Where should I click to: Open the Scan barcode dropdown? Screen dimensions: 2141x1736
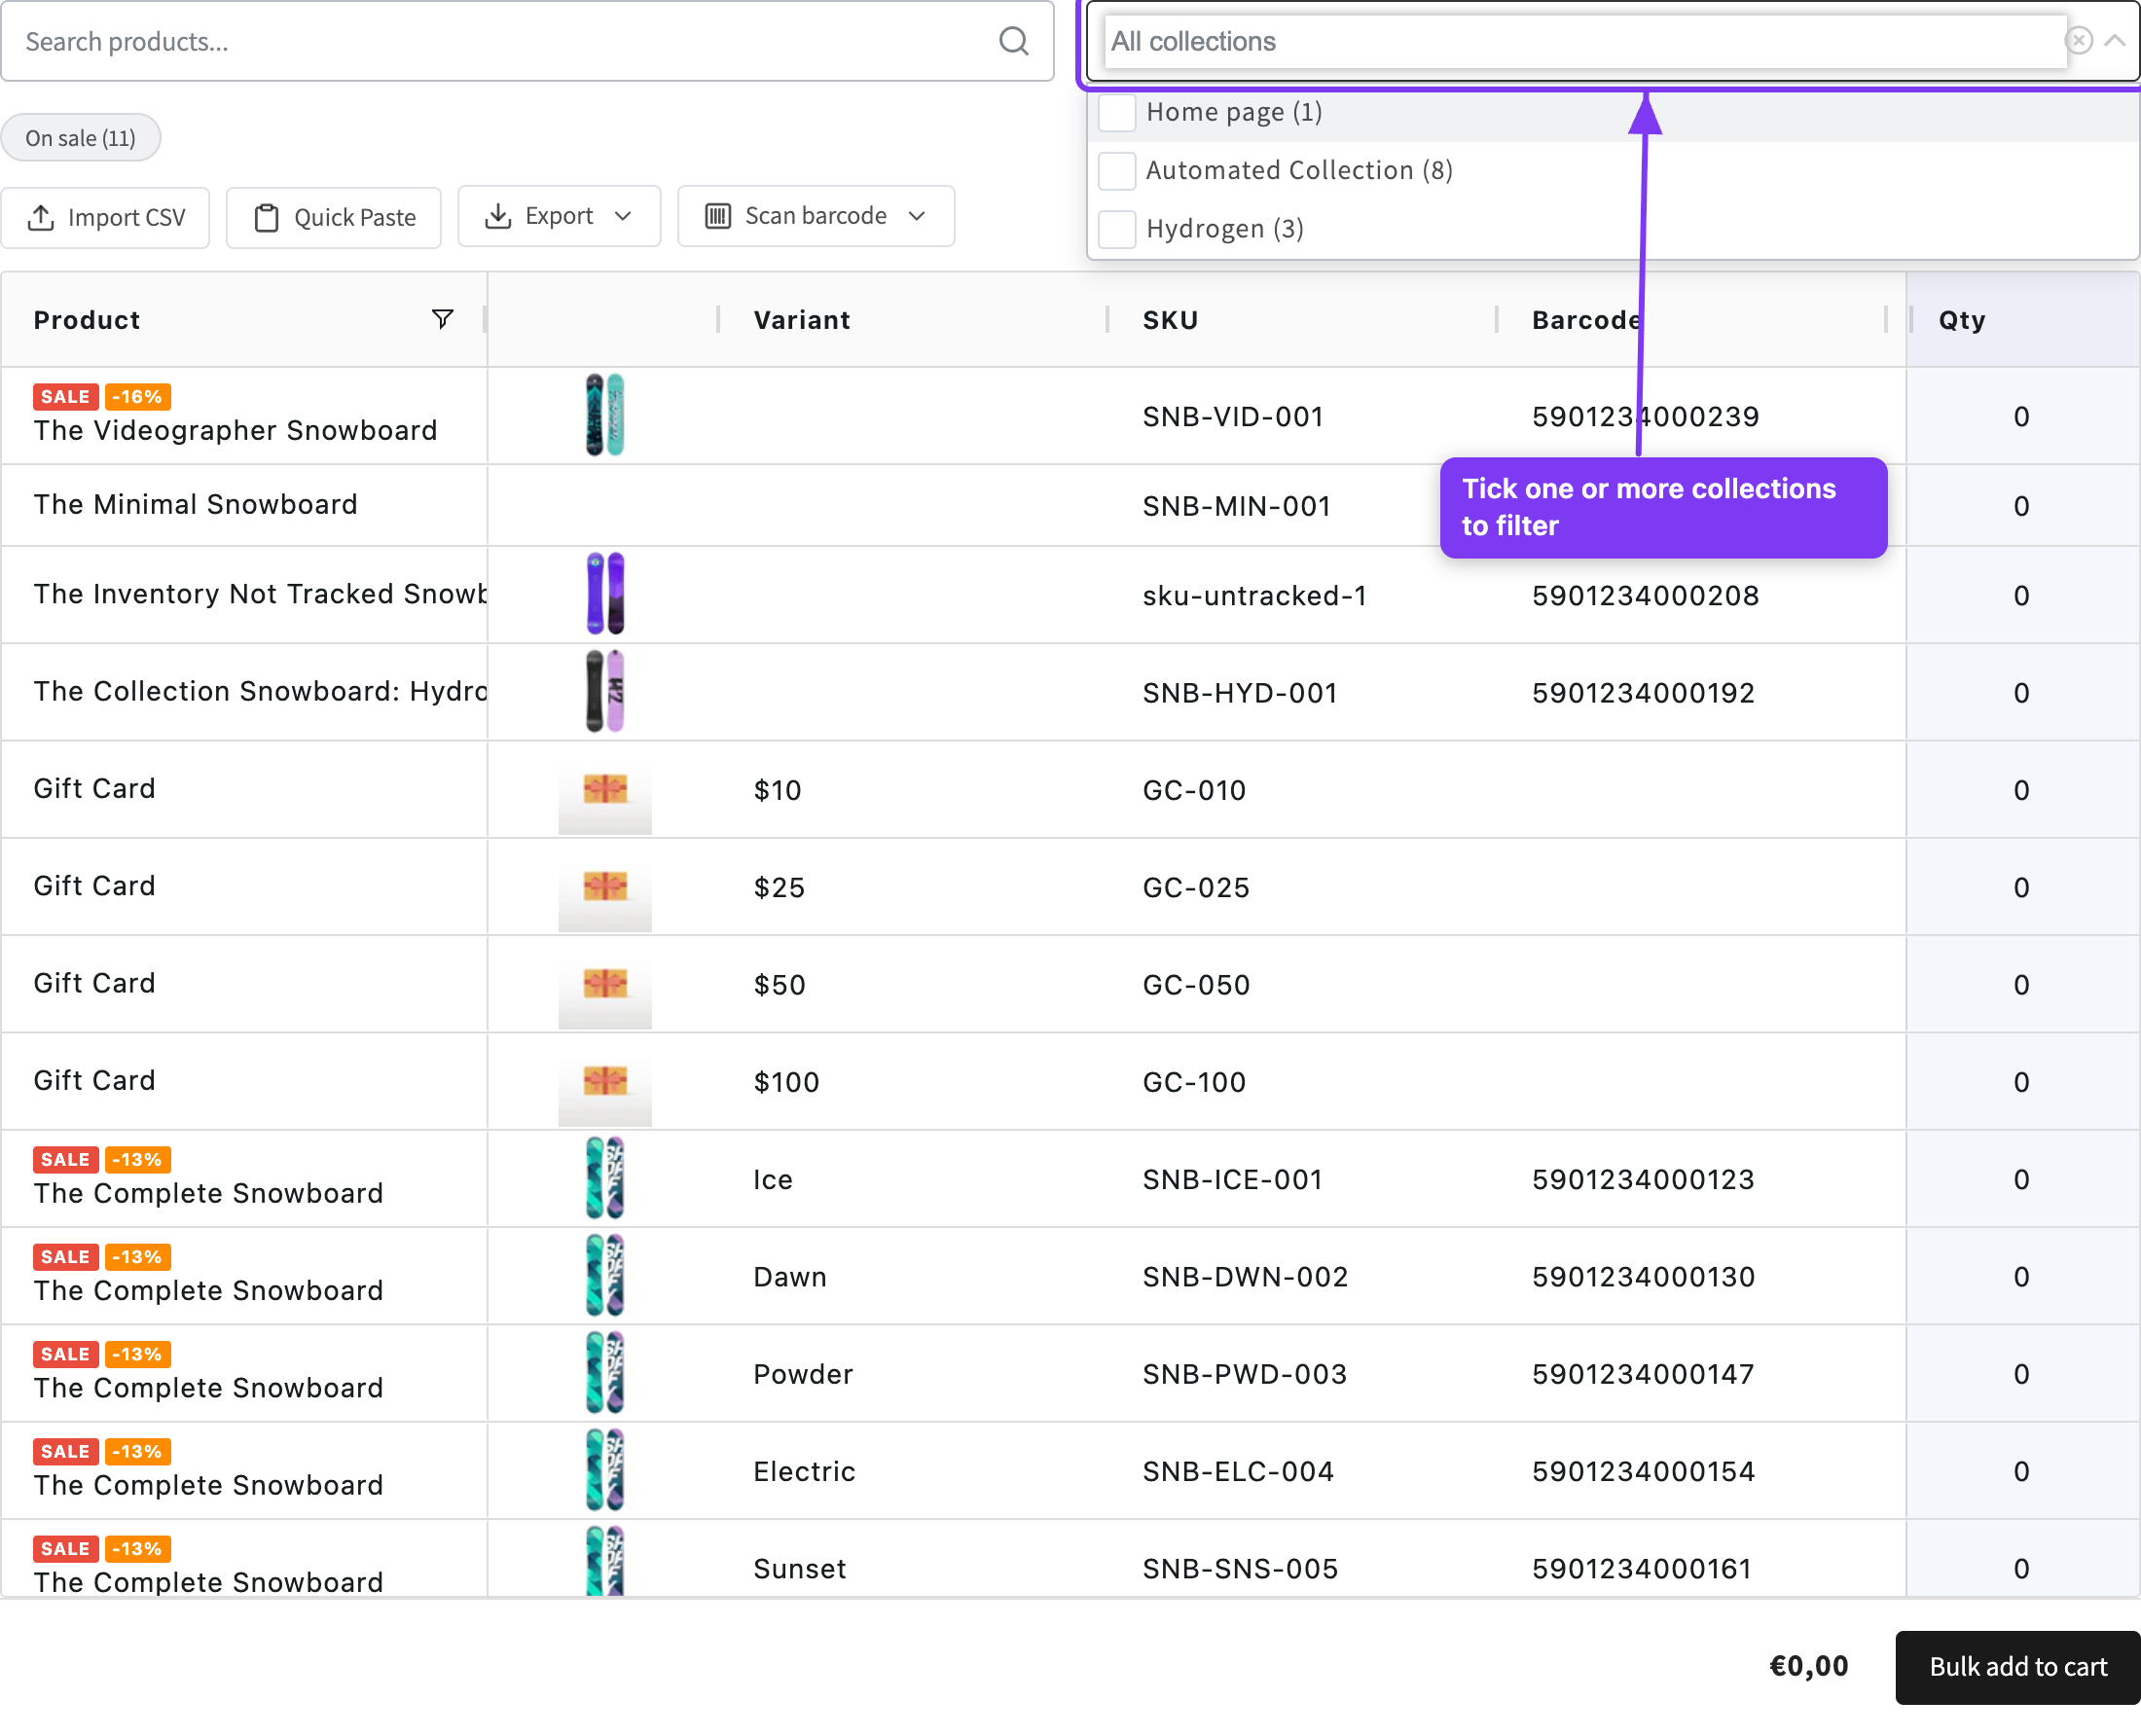(816, 216)
